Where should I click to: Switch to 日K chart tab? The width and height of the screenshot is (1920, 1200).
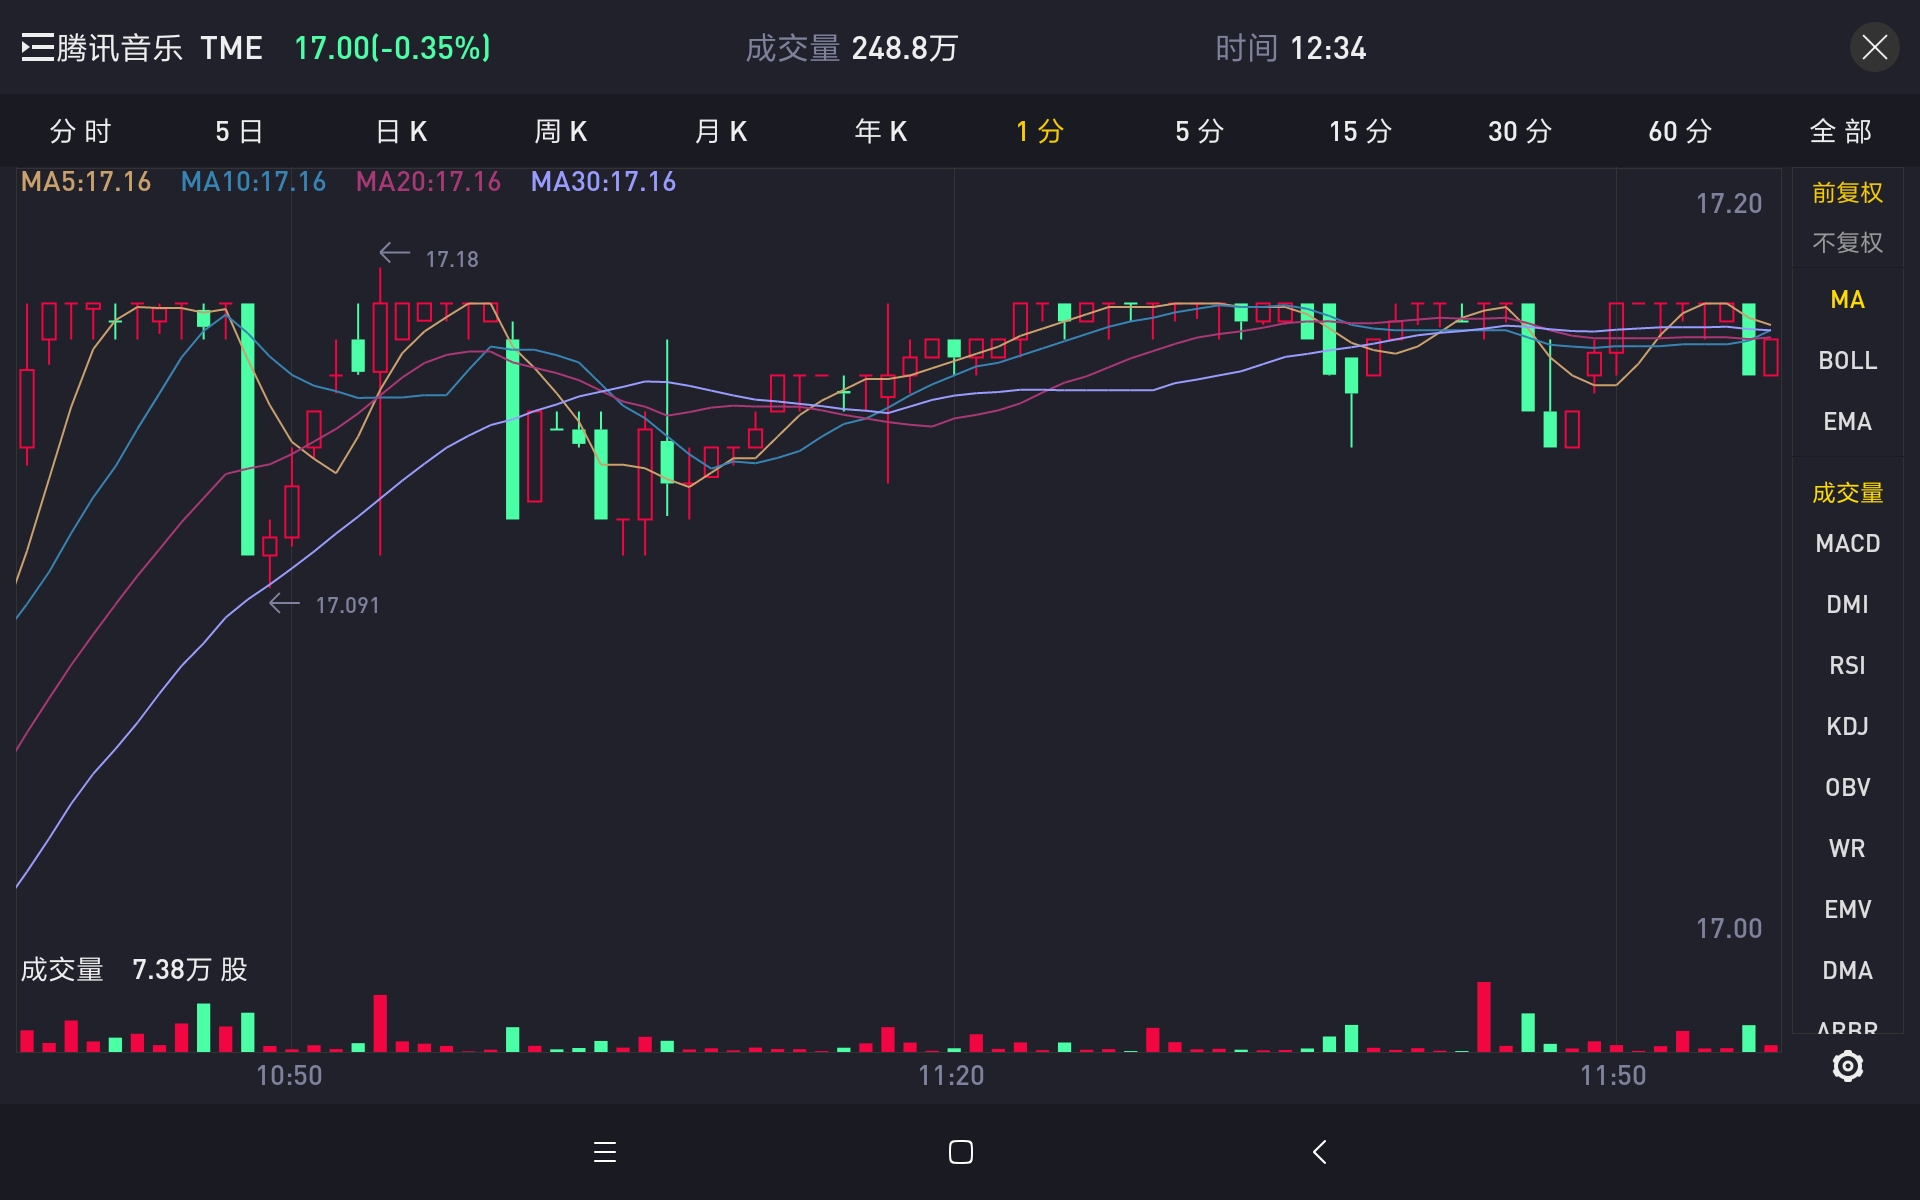(x=401, y=131)
